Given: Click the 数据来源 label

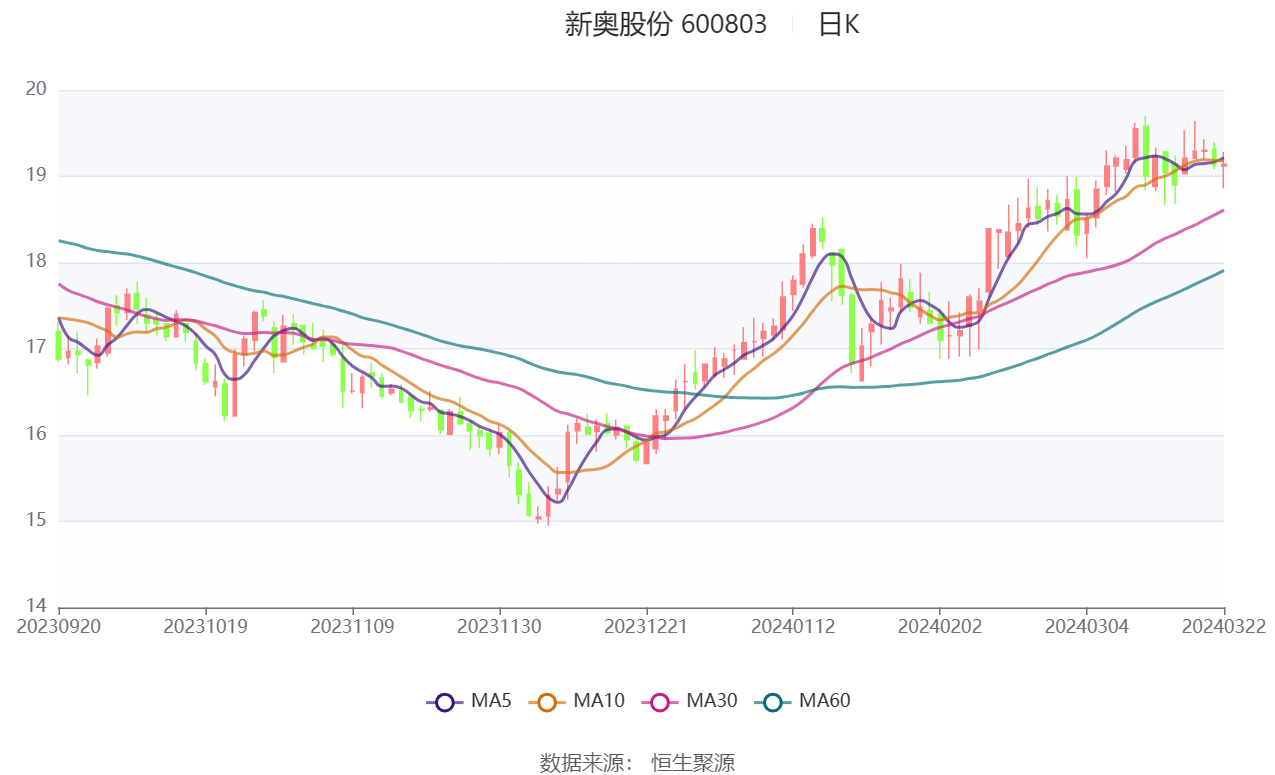Looking at the screenshot, I should point(586,763).
